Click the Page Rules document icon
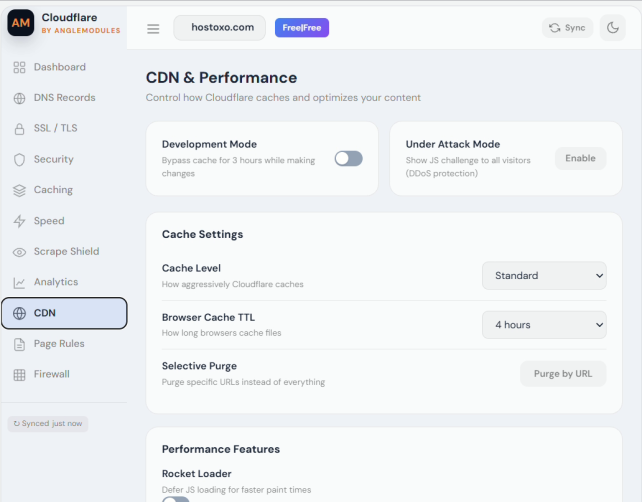This screenshot has height=502, width=642. pyautogui.click(x=19, y=344)
